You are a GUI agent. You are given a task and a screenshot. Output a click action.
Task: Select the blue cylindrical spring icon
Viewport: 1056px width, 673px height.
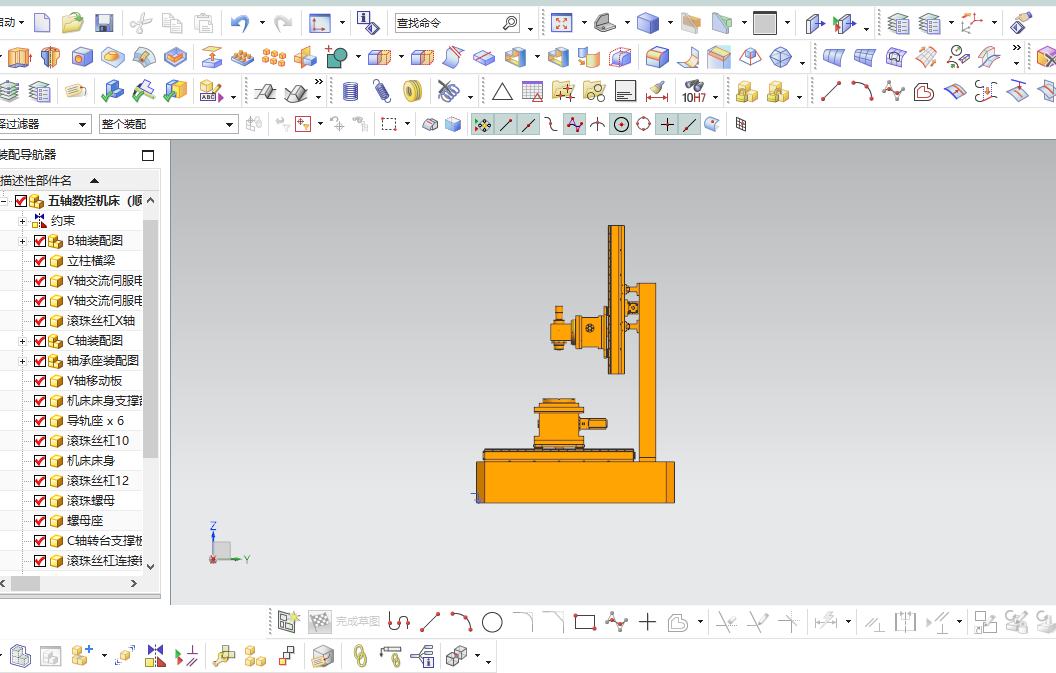(350, 92)
